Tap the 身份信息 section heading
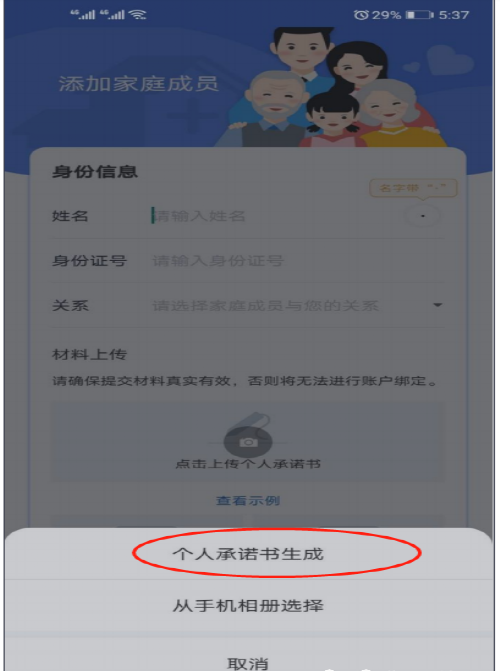The width and height of the screenshot is (501, 671). click(95, 172)
